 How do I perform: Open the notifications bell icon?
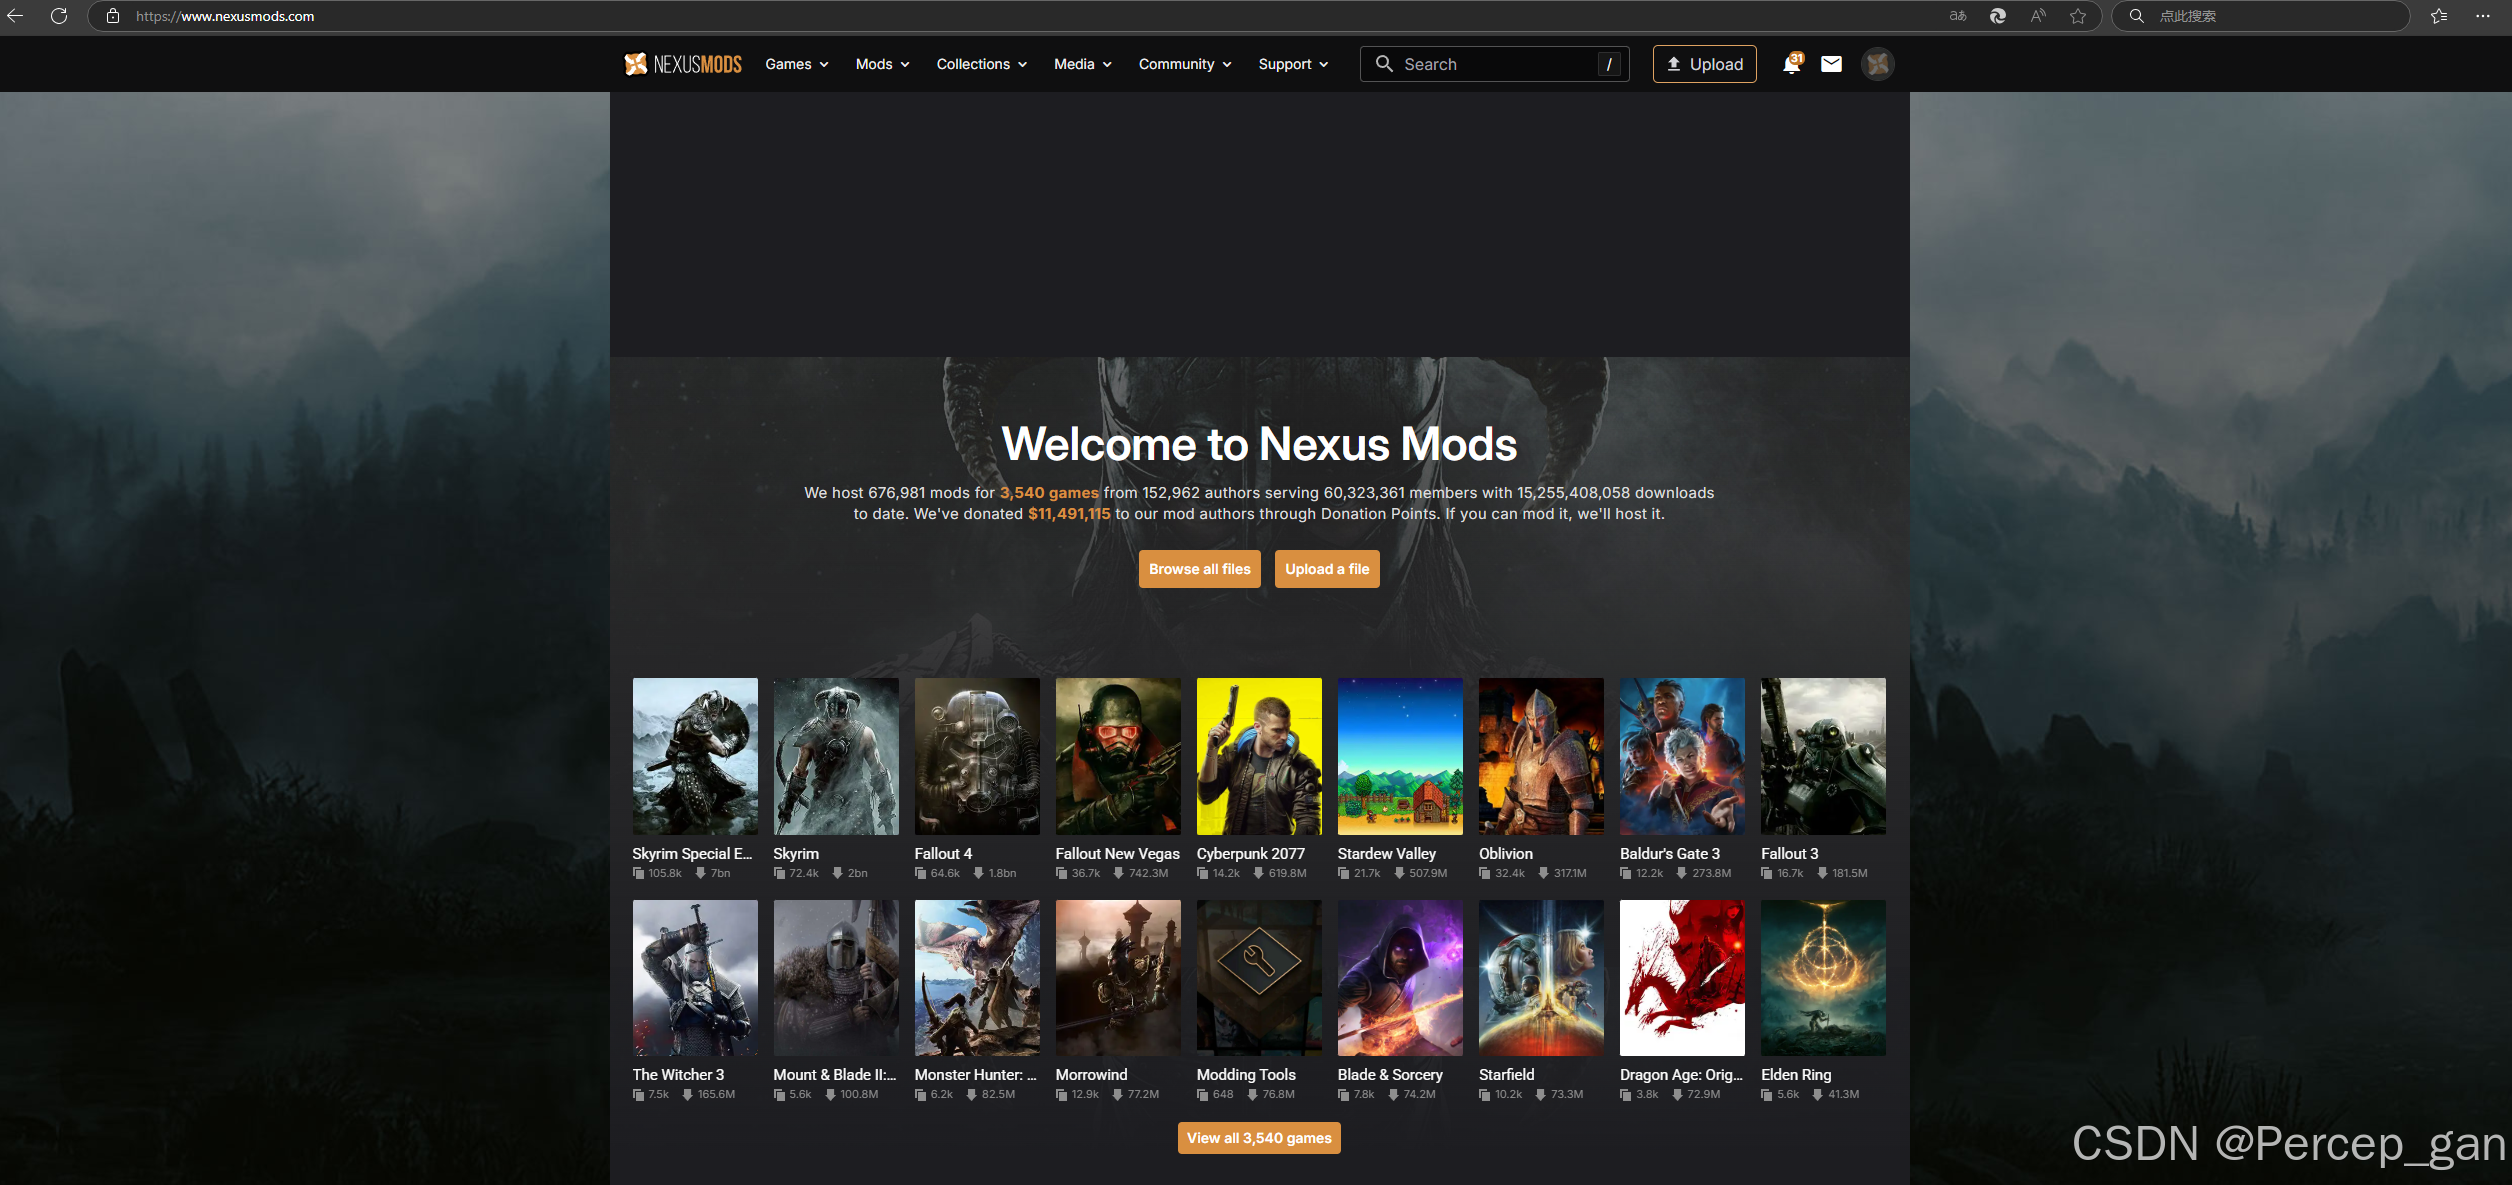[1791, 64]
